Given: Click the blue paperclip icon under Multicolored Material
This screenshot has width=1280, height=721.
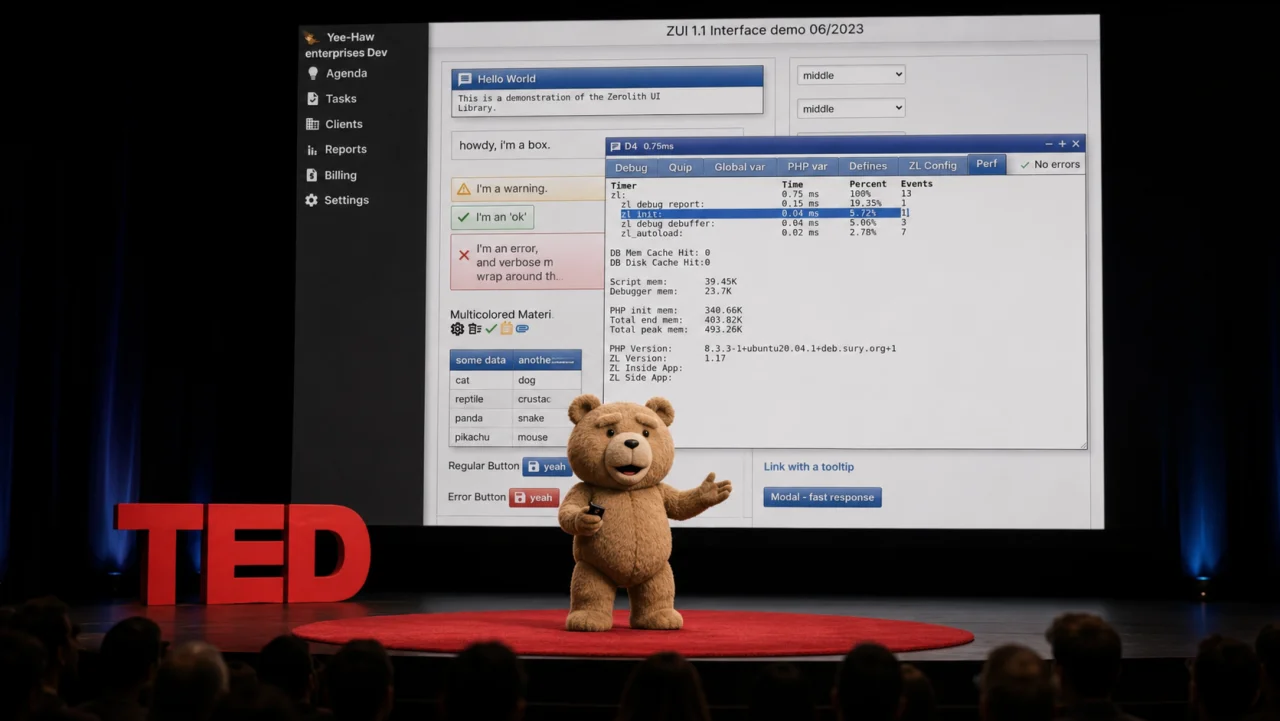Looking at the screenshot, I should [522, 328].
